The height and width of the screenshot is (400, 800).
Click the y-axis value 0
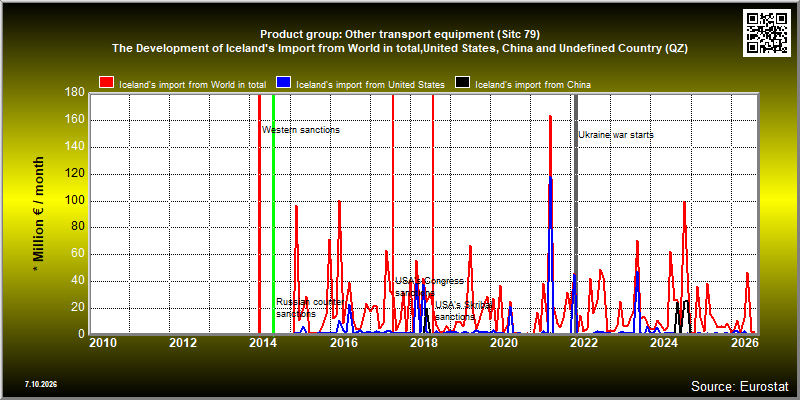click(81, 334)
